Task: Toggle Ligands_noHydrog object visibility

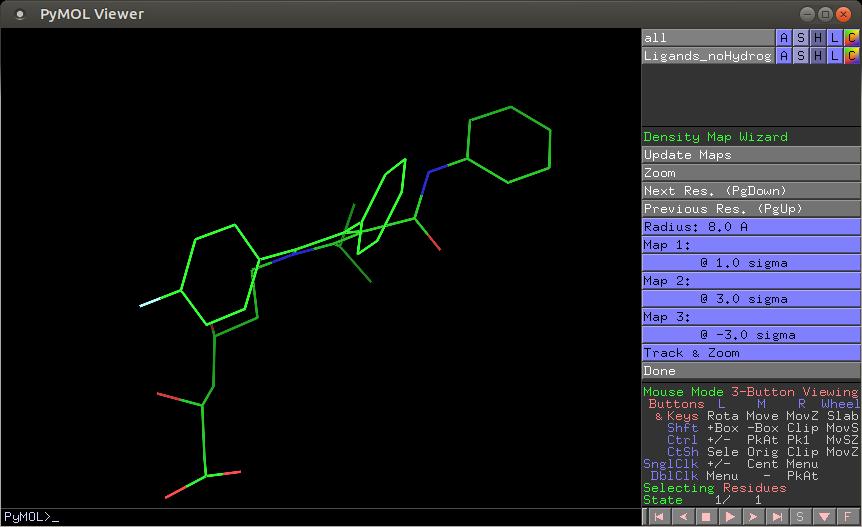Action: click(x=708, y=56)
